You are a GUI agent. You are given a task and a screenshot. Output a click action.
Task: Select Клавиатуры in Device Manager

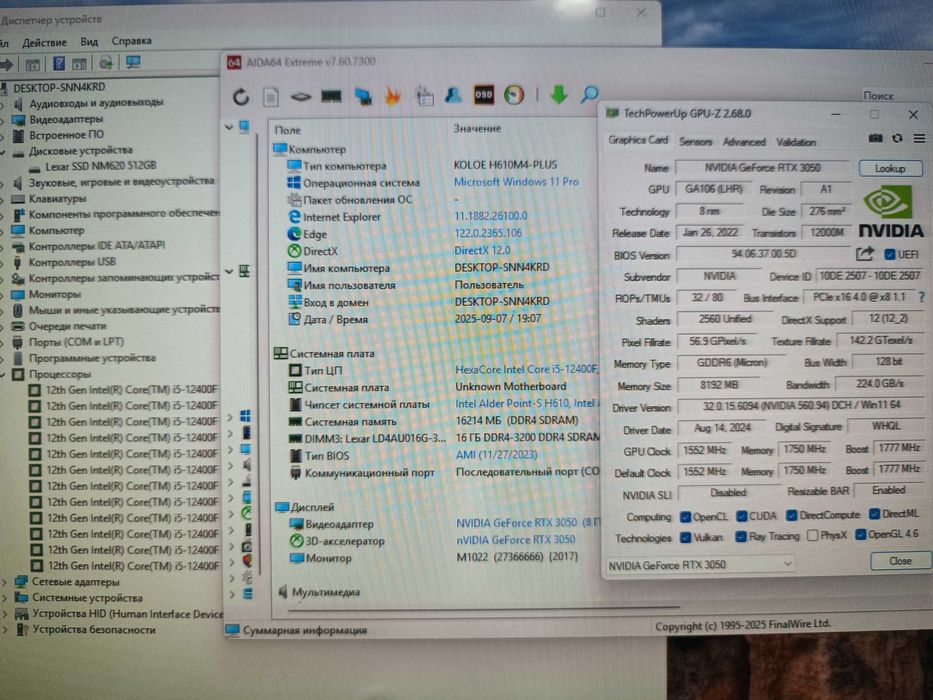[x=57, y=198]
